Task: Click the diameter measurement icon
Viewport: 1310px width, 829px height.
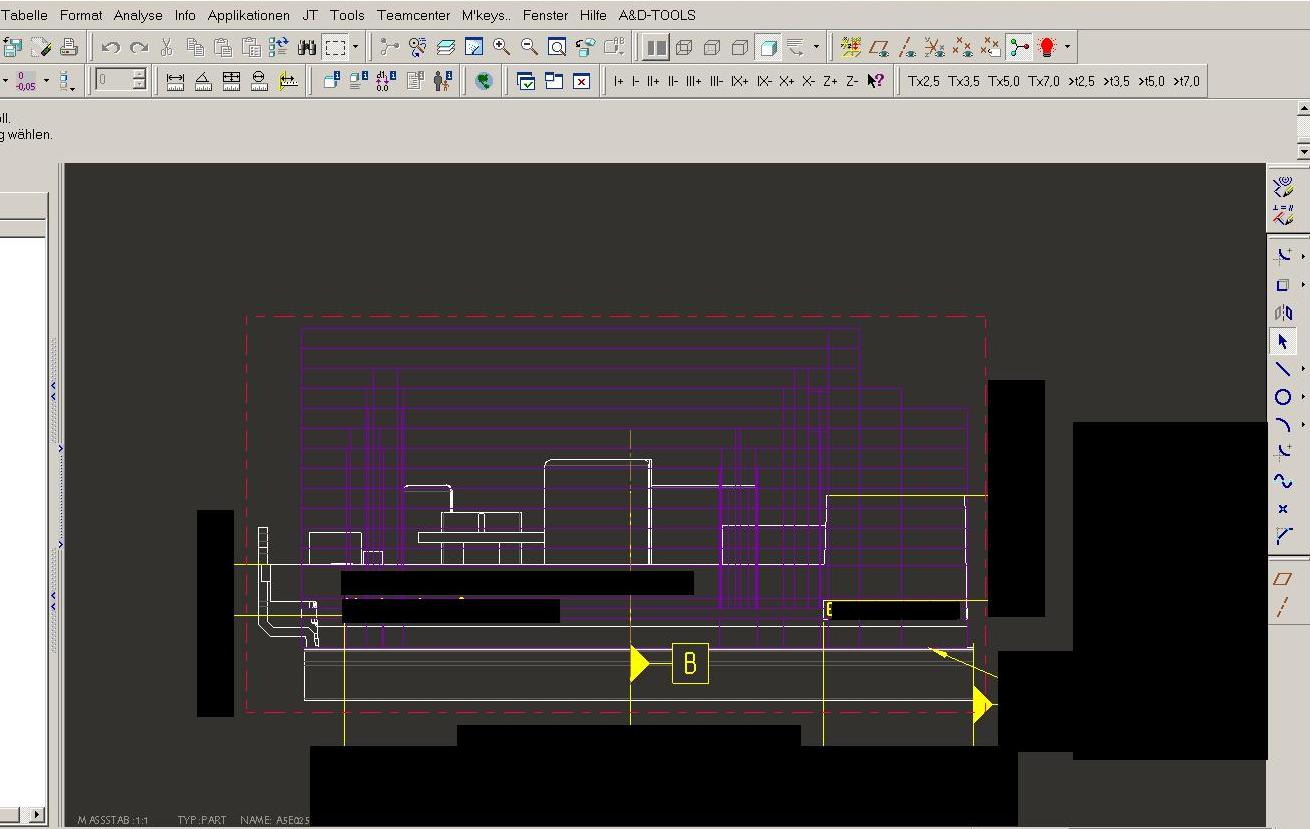Action: click(x=259, y=81)
